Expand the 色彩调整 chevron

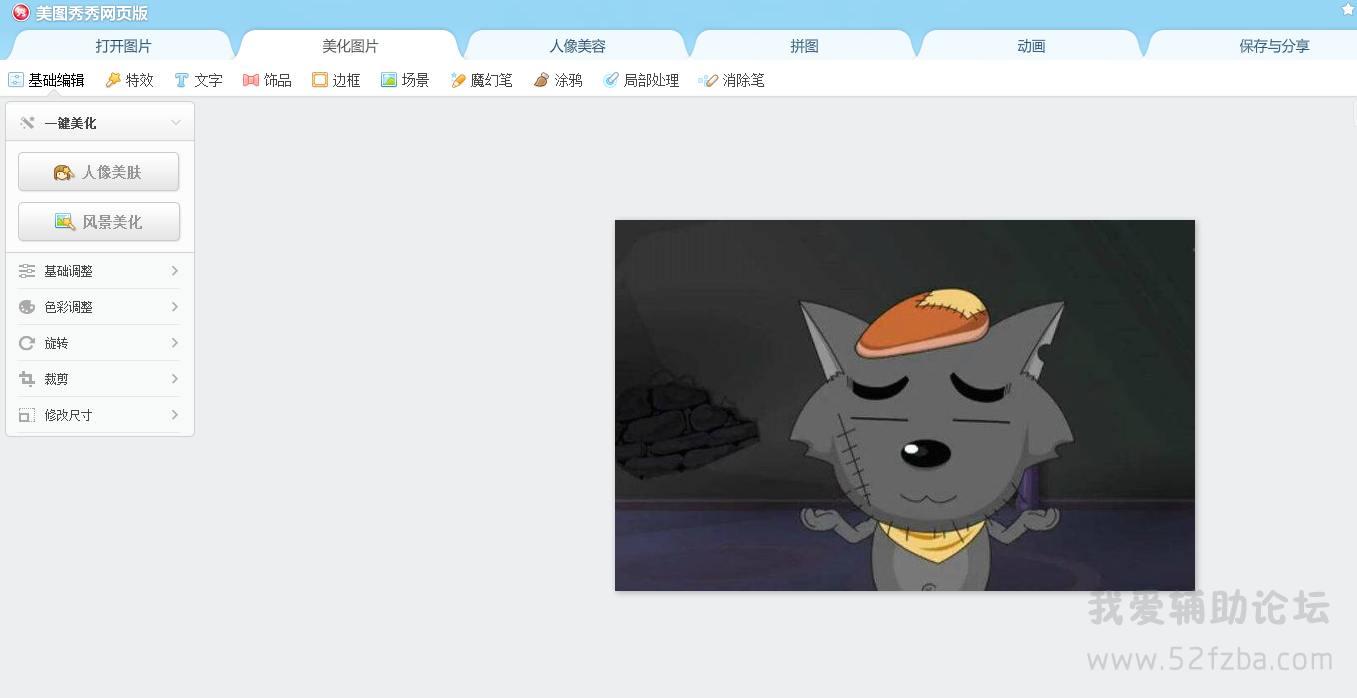click(x=175, y=307)
